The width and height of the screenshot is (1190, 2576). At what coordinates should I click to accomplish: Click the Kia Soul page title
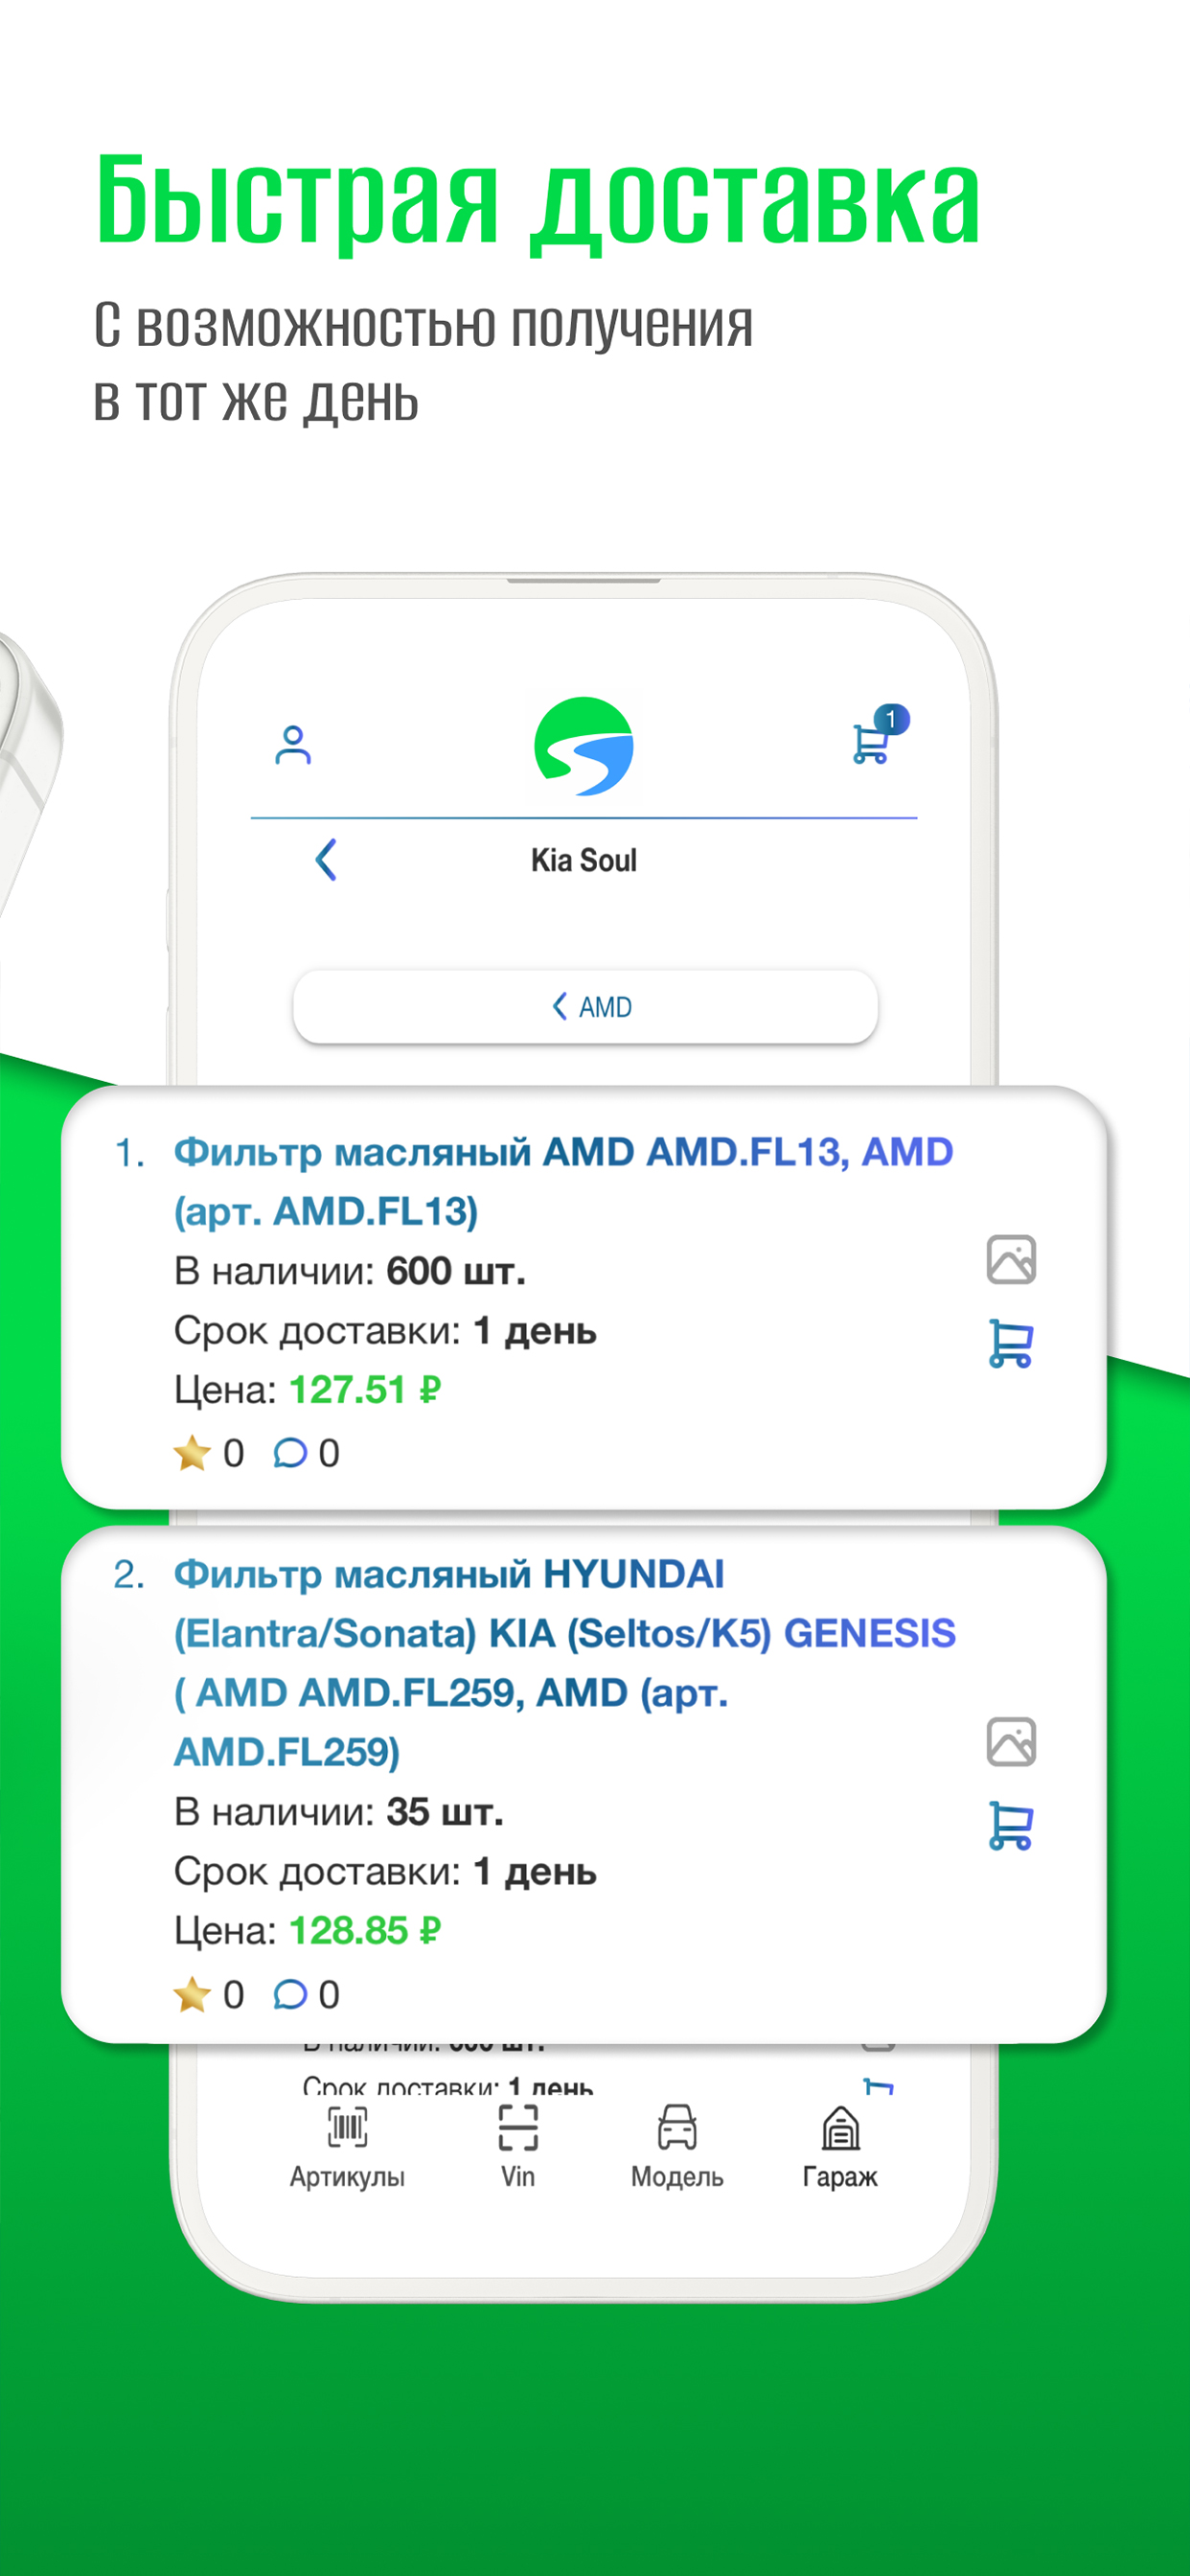pyautogui.click(x=584, y=860)
